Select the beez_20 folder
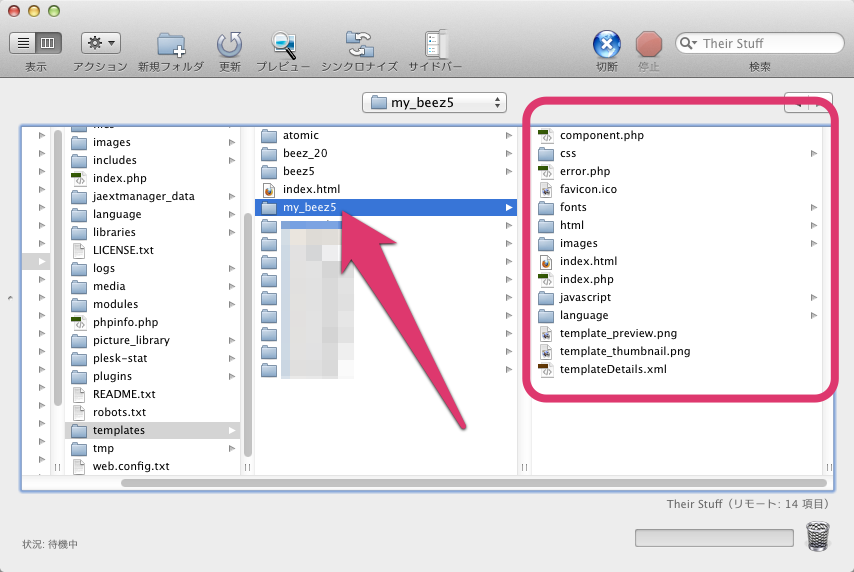The height and width of the screenshot is (572, 854). click(305, 153)
